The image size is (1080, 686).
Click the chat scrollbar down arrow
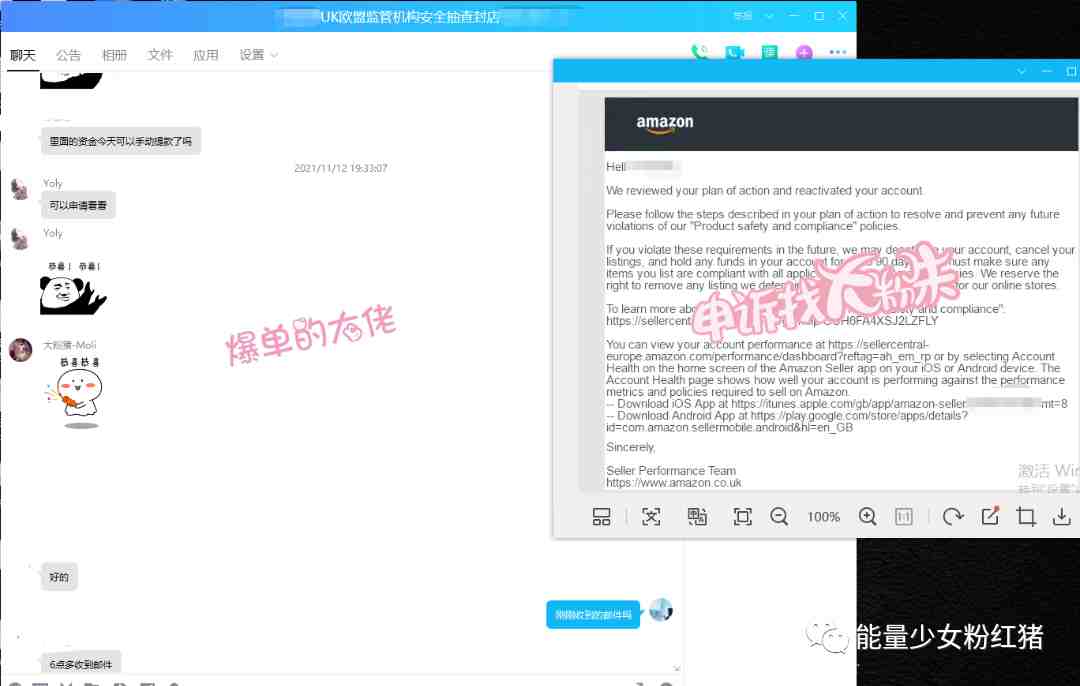point(676,669)
